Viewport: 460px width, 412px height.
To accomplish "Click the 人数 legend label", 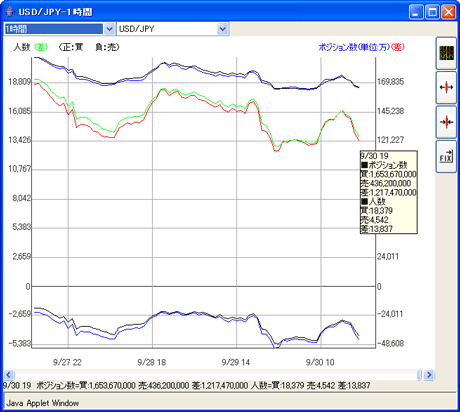I will point(22,47).
